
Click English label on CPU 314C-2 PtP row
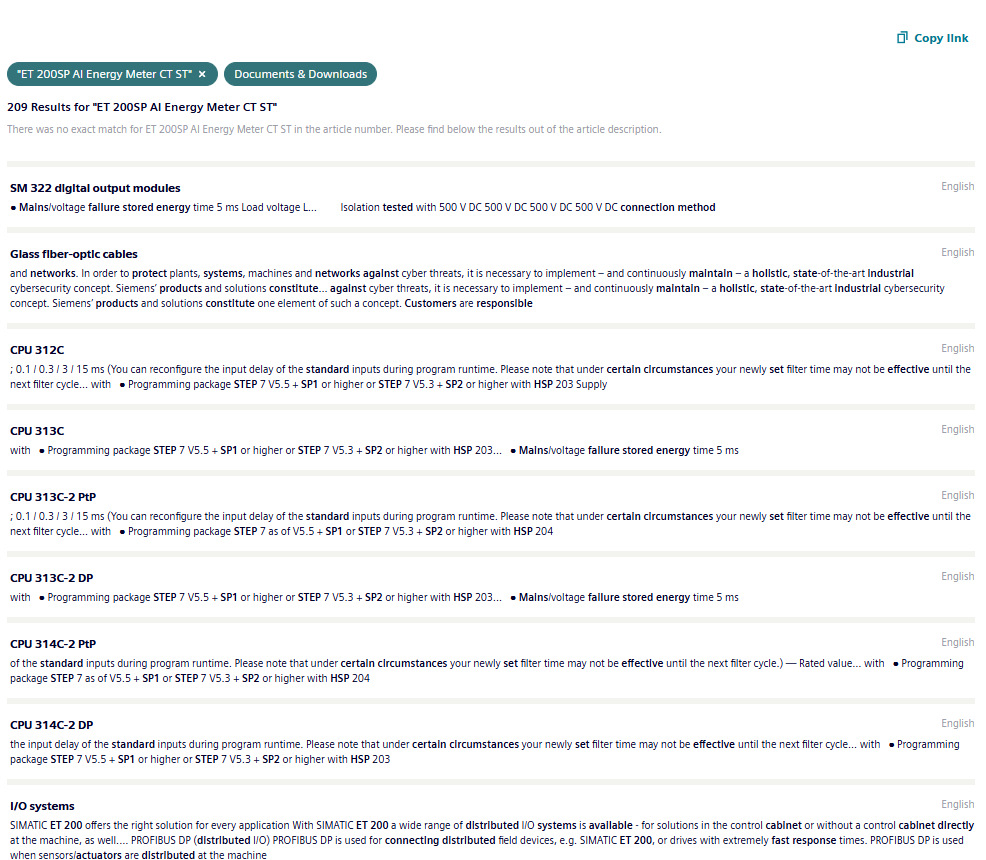[x=957, y=643]
